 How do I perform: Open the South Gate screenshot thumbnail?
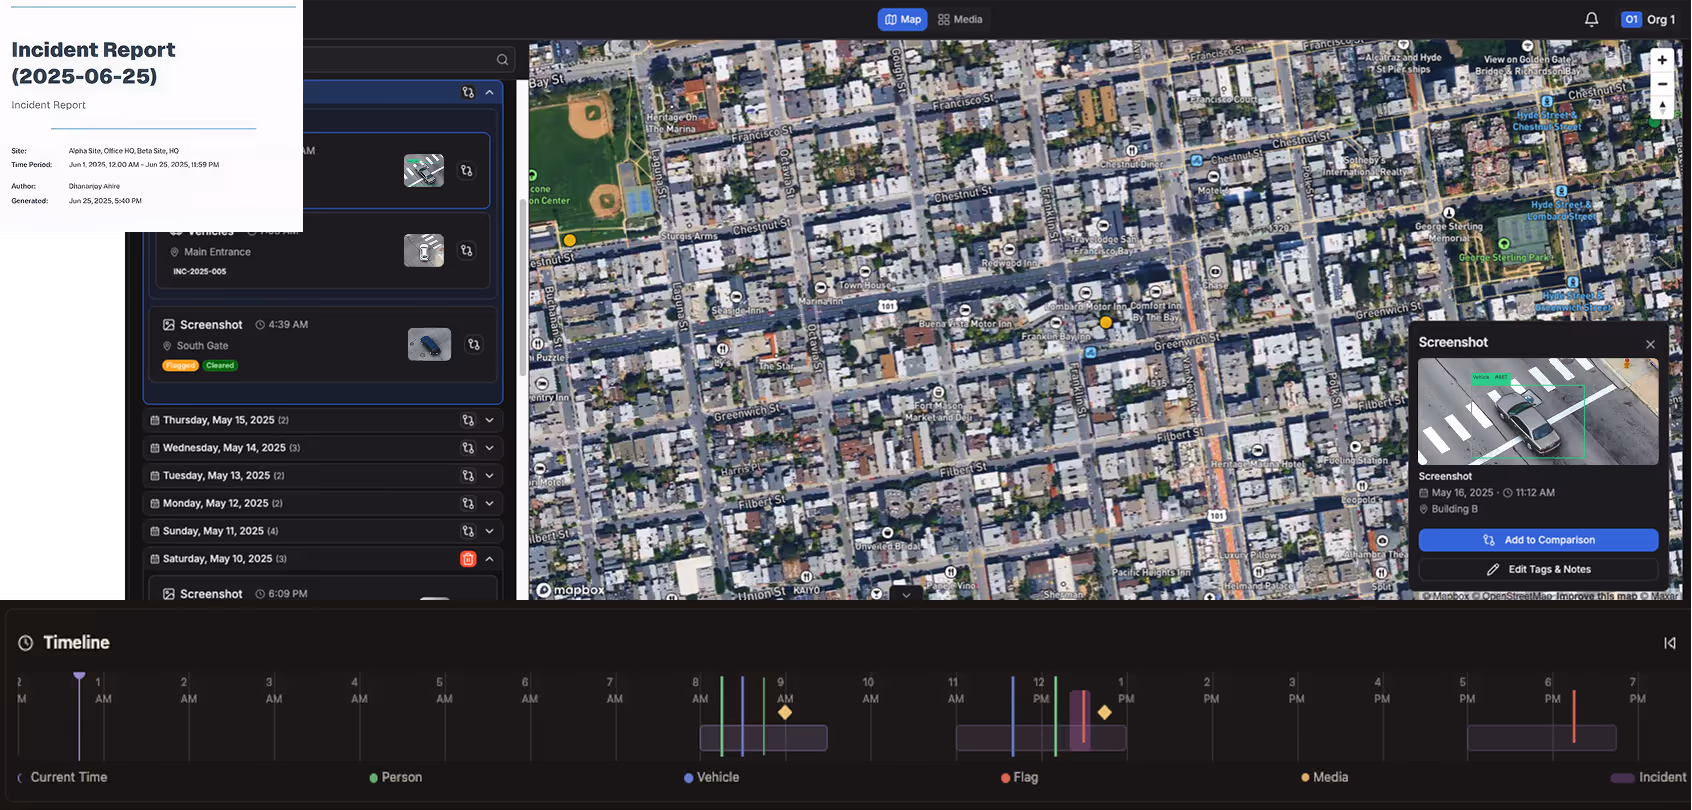click(x=429, y=344)
